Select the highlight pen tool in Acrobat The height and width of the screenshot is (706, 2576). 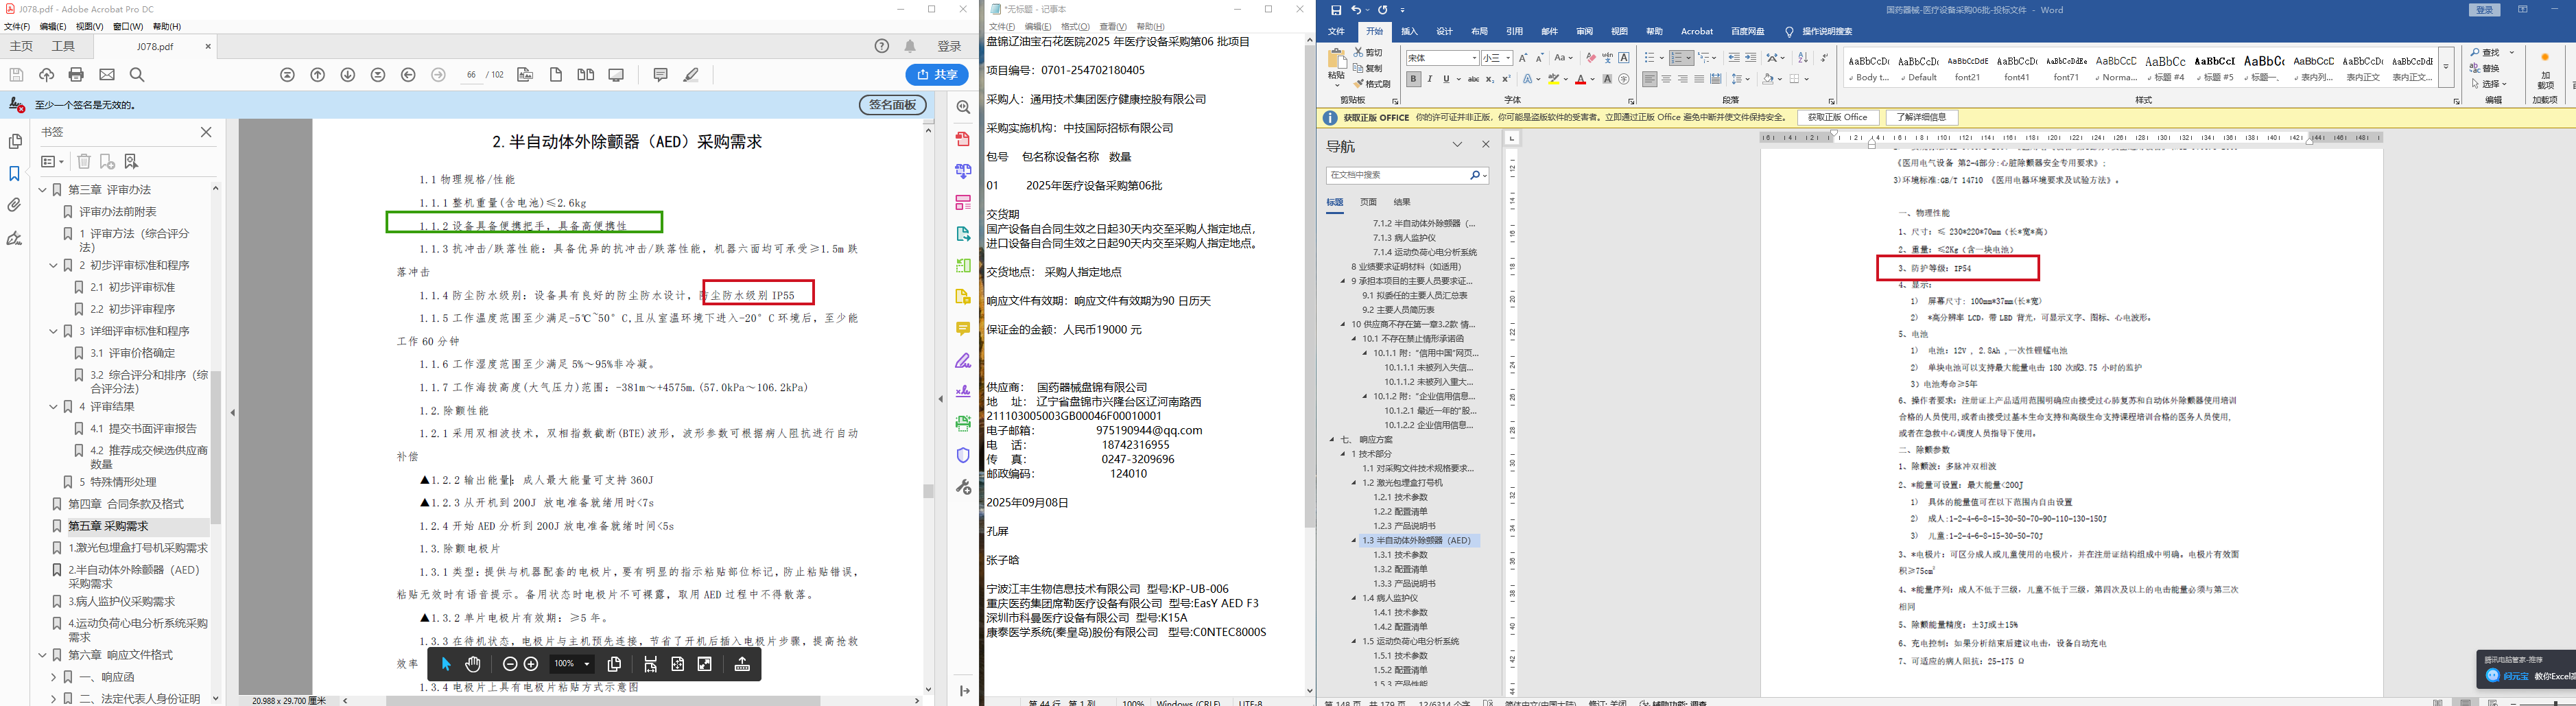coord(691,75)
